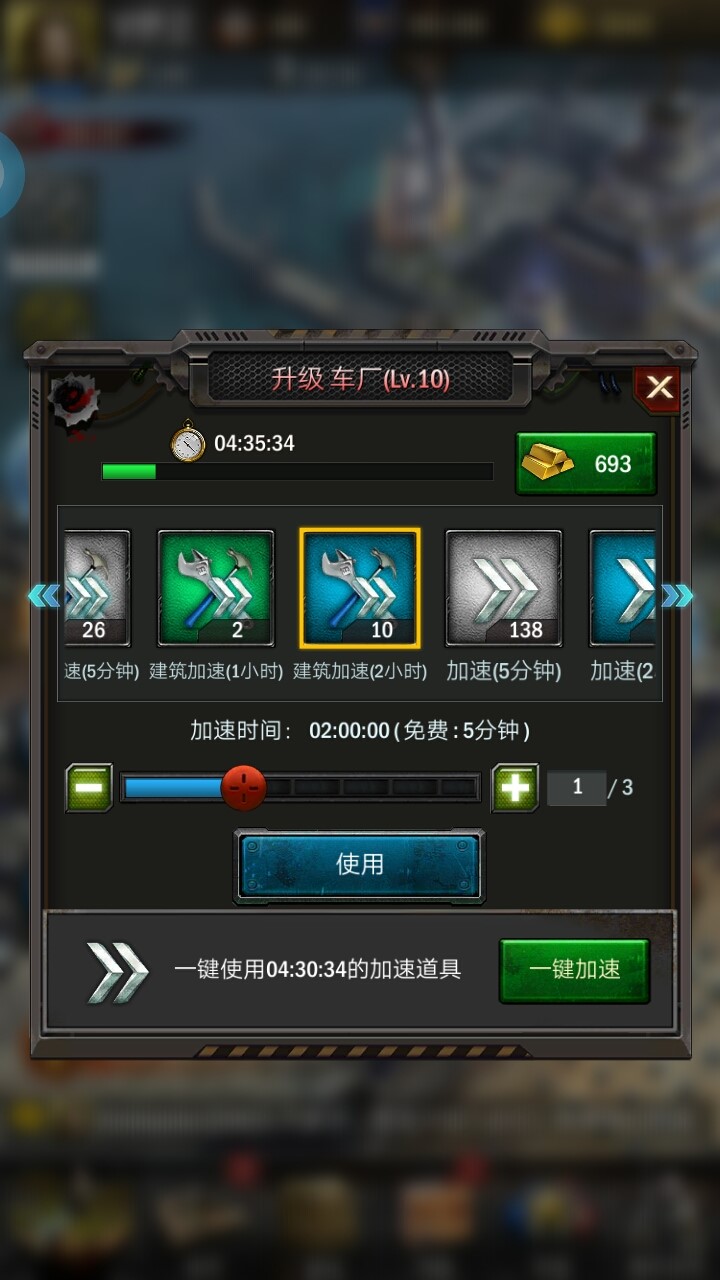Click the 升级 车厂(Lv.10) title header

360,379
